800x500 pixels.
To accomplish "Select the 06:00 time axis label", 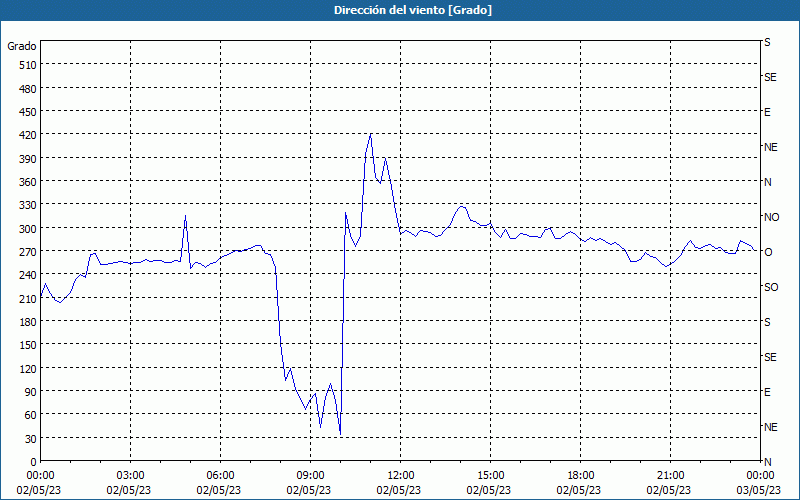I will (x=220, y=476).
